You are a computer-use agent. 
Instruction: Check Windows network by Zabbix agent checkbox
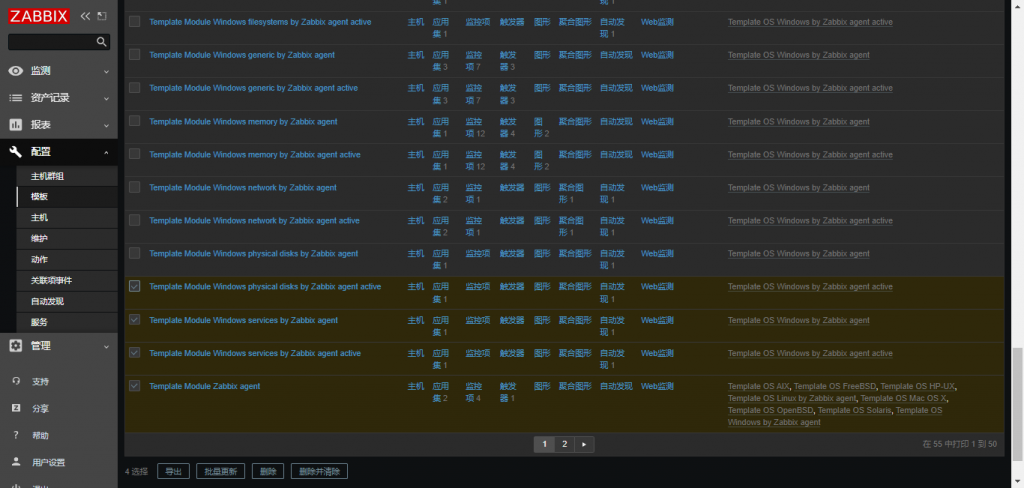pos(135,187)
